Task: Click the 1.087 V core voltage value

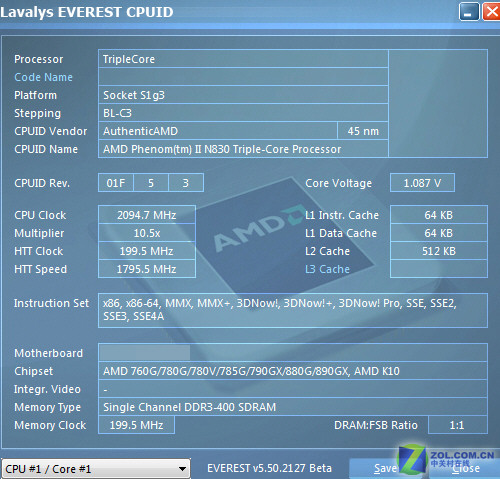Action: pyautogui.click(x=422, y=183)
